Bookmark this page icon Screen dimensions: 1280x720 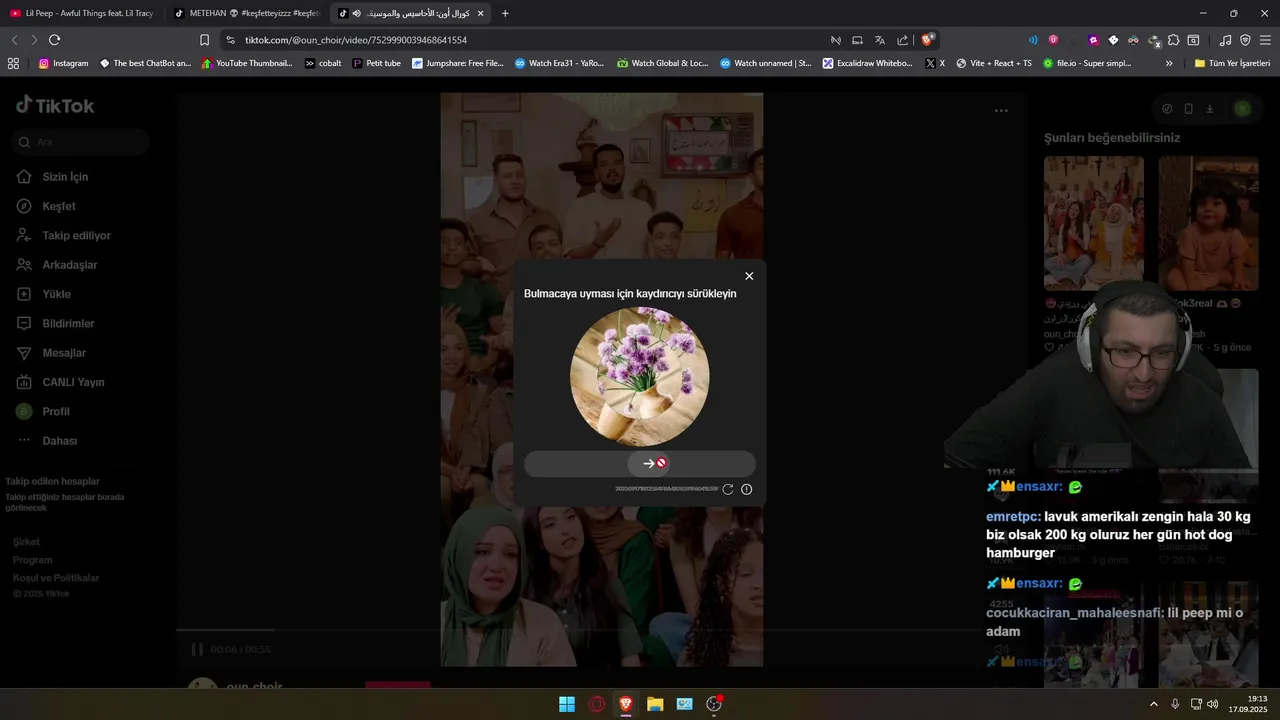(x=204, y=40)
